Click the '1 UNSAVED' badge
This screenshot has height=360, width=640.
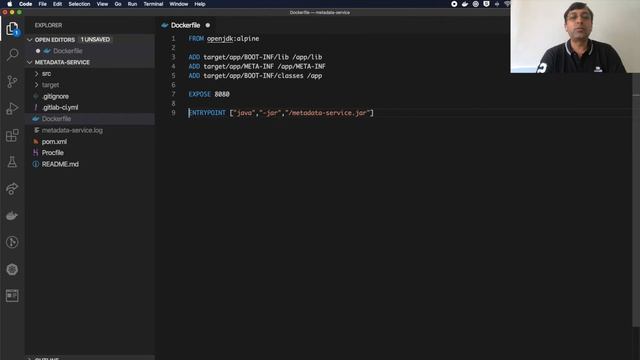(95, 40)
